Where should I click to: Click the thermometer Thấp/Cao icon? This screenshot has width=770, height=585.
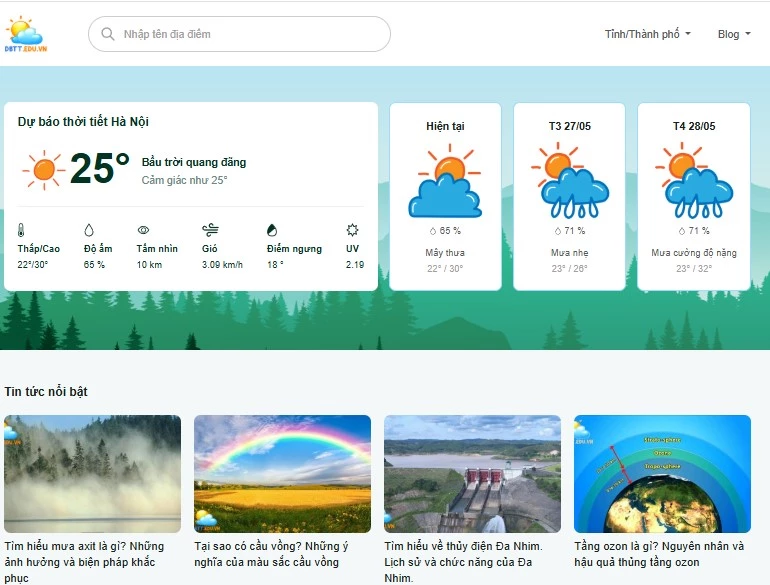coord(21,230)
